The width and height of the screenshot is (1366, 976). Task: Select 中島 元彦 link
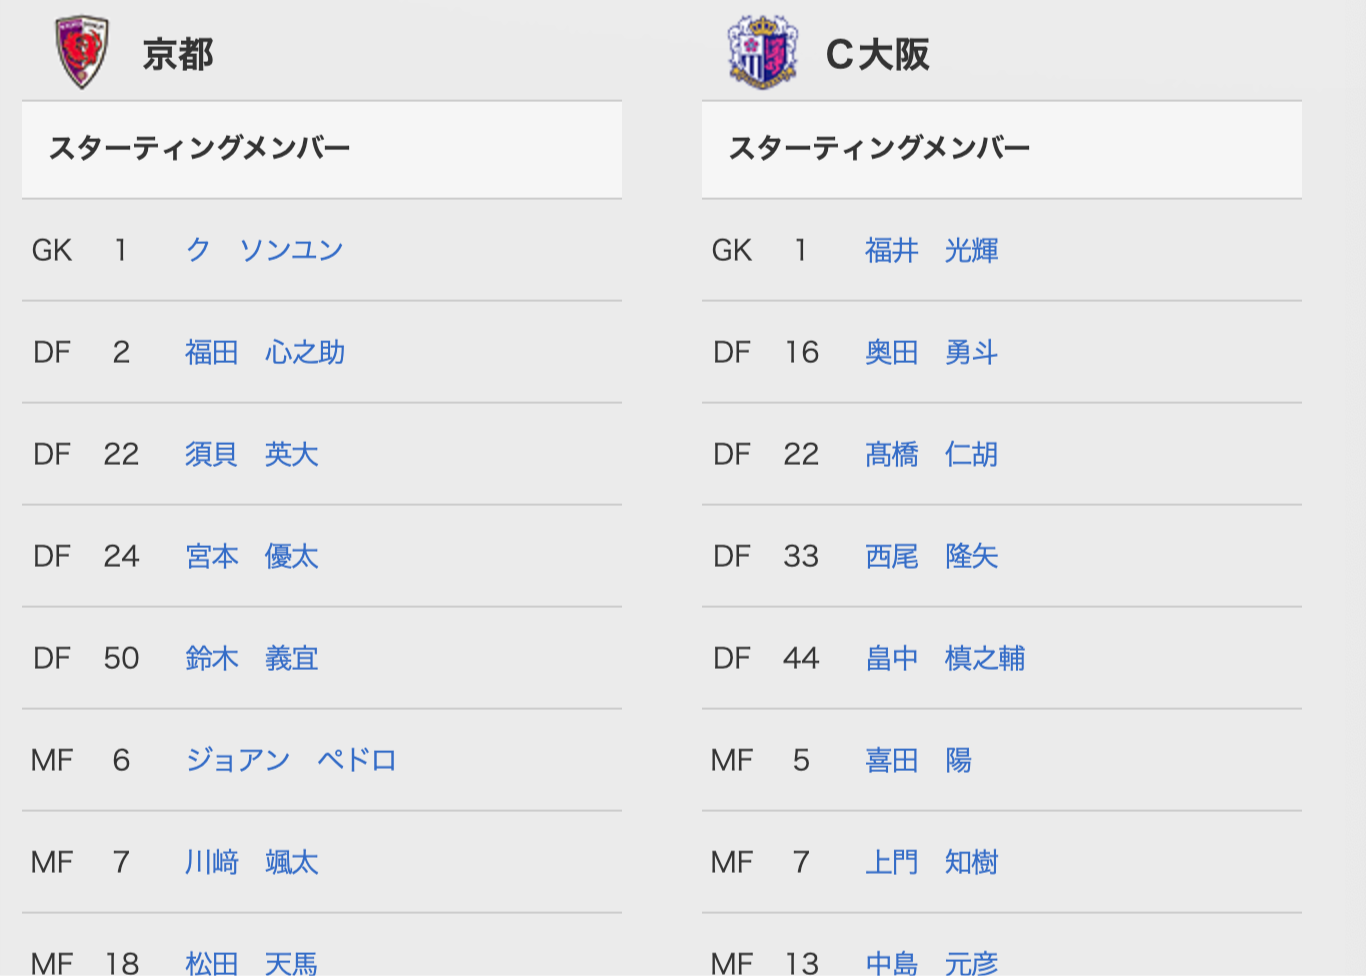932,963
